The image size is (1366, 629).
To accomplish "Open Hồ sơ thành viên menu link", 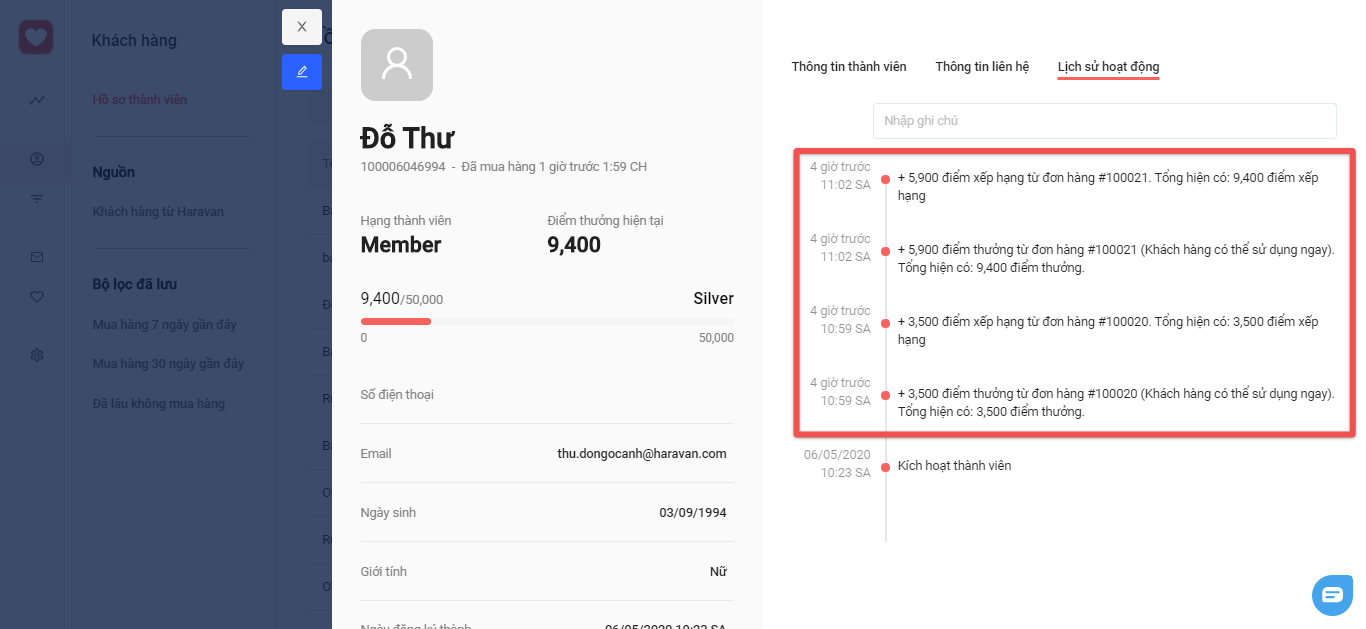I will (x=140, y=100).
